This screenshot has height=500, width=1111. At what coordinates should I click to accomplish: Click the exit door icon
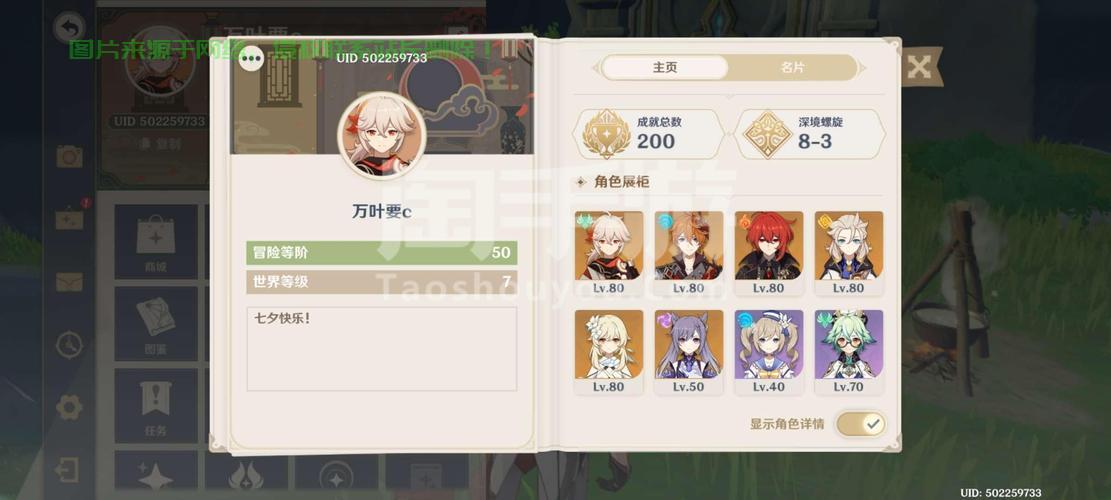[67, 470]
